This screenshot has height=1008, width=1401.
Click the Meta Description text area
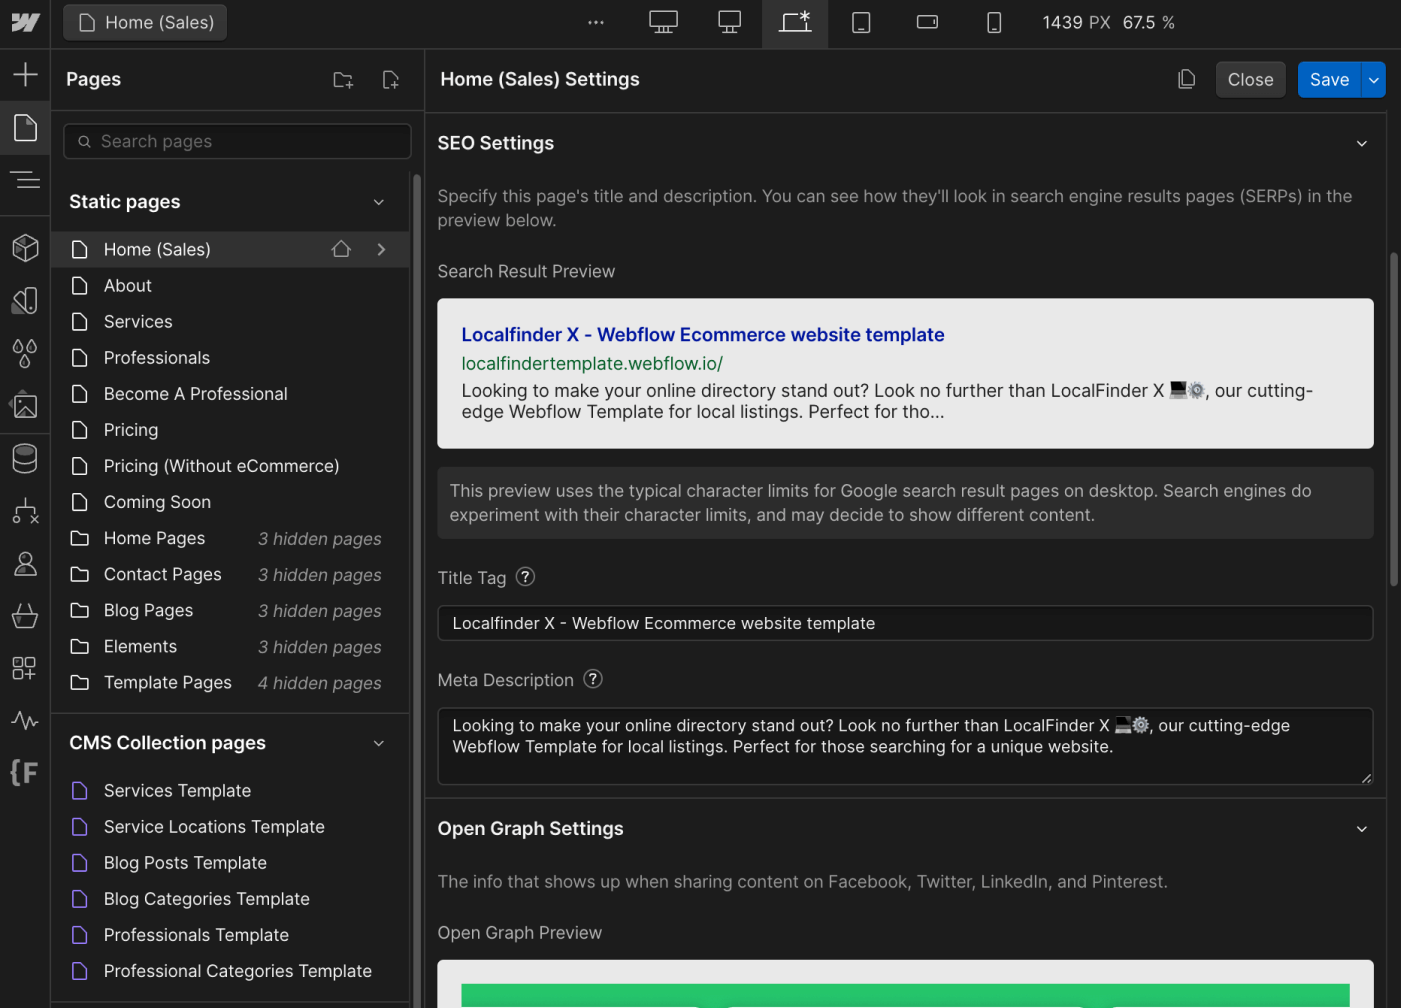point(905,746)
